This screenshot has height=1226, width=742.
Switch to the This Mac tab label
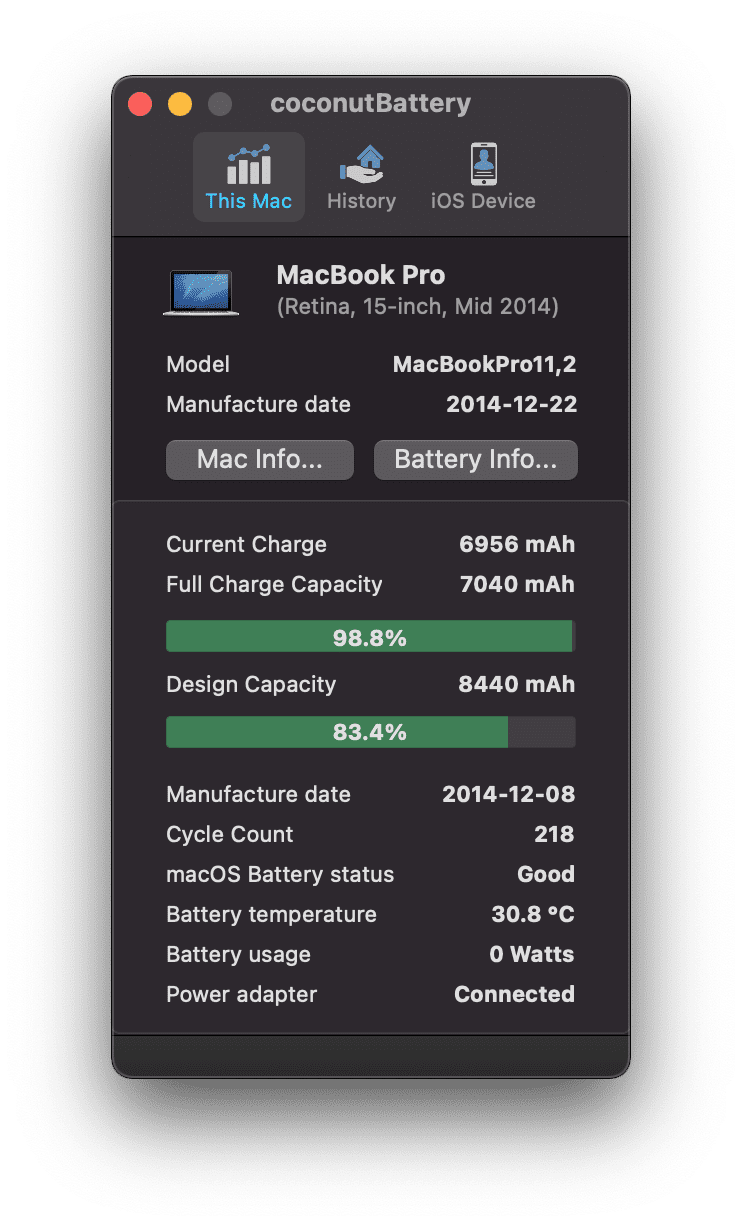(249, 201)
